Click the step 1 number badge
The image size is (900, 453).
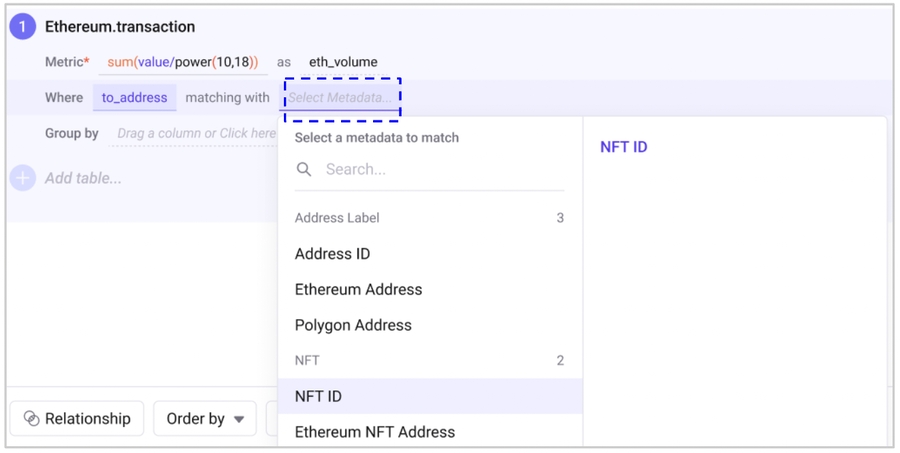coord(23,27)
